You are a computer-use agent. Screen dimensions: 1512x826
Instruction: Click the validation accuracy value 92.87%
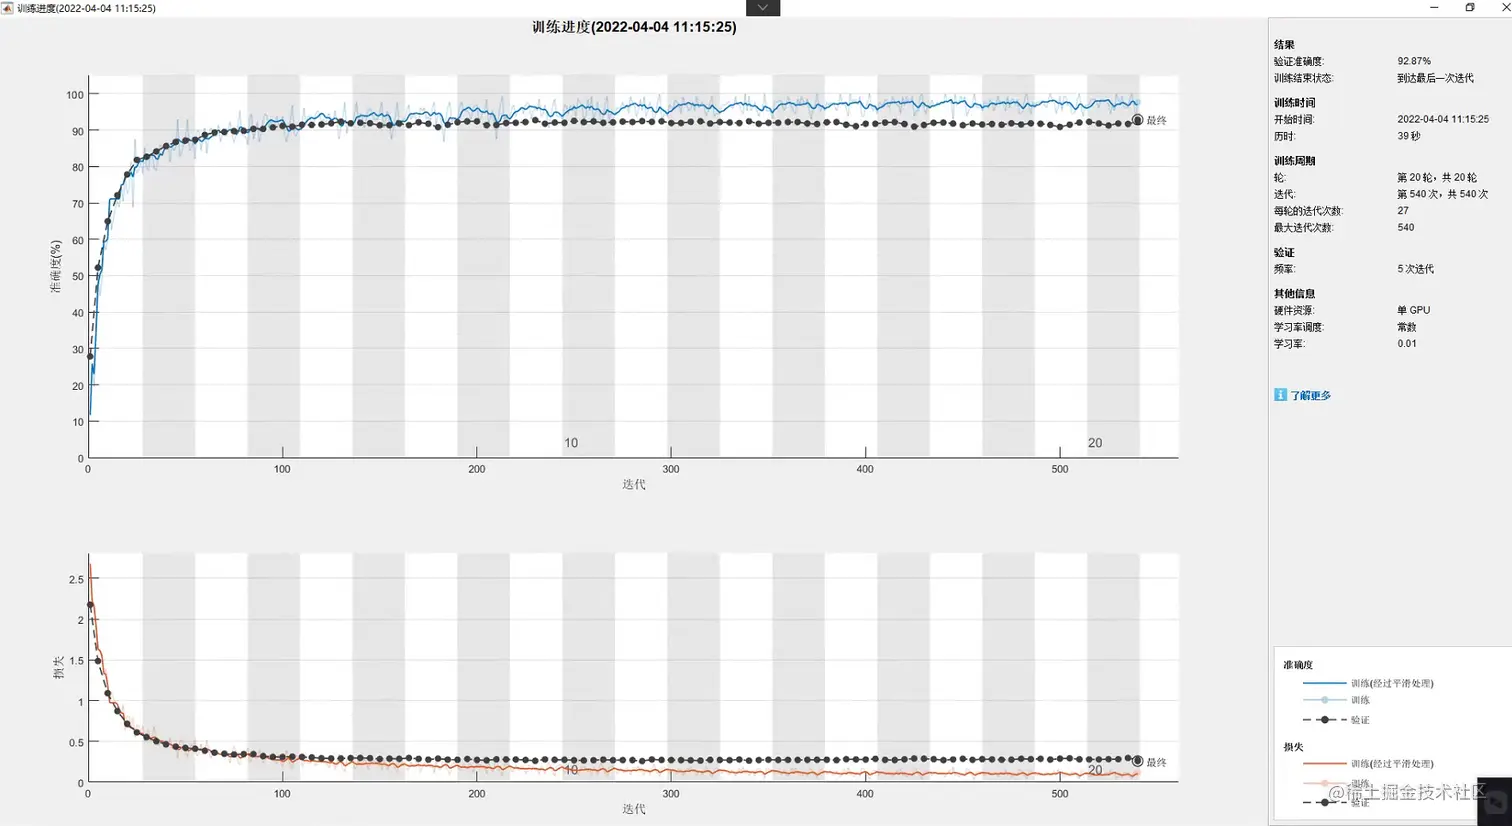coord(1414,61)
